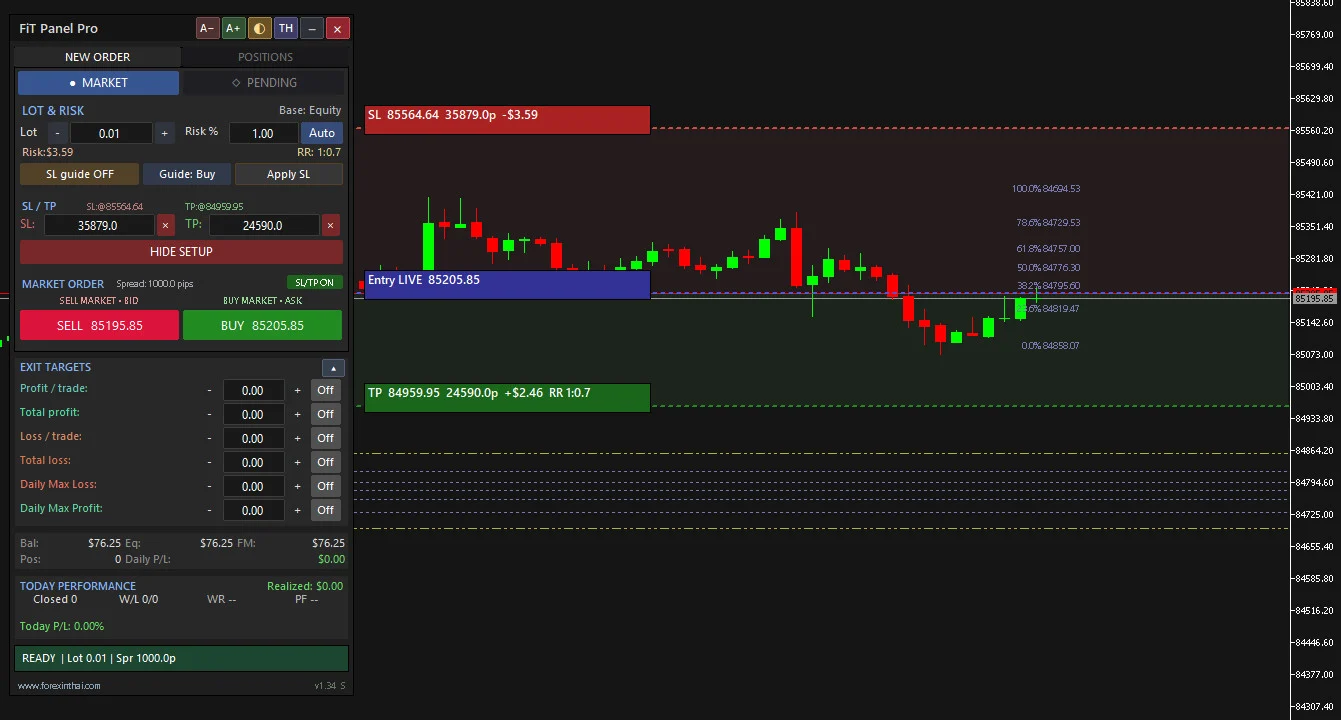This screenshot has width=1341, height=720.
Task: Clear the SL value with its X
Action: [x=166, y=226]
